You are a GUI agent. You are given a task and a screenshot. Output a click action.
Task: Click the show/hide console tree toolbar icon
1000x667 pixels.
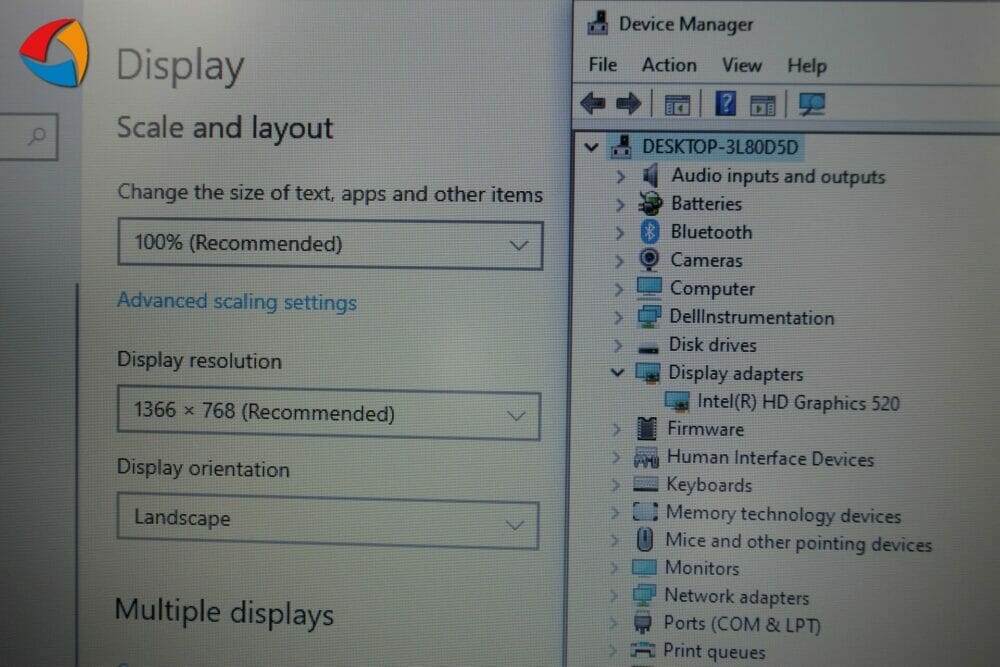pos(677,105)
